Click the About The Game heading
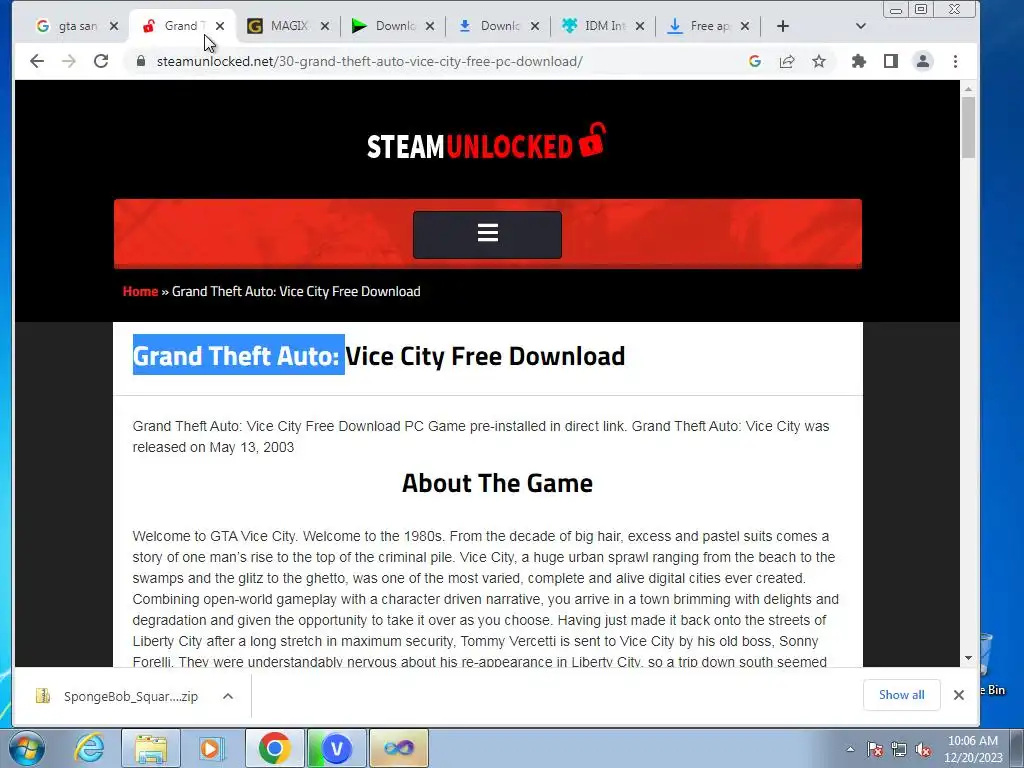The height and width of the screenshot is (768, 1024). coord(498,483)
